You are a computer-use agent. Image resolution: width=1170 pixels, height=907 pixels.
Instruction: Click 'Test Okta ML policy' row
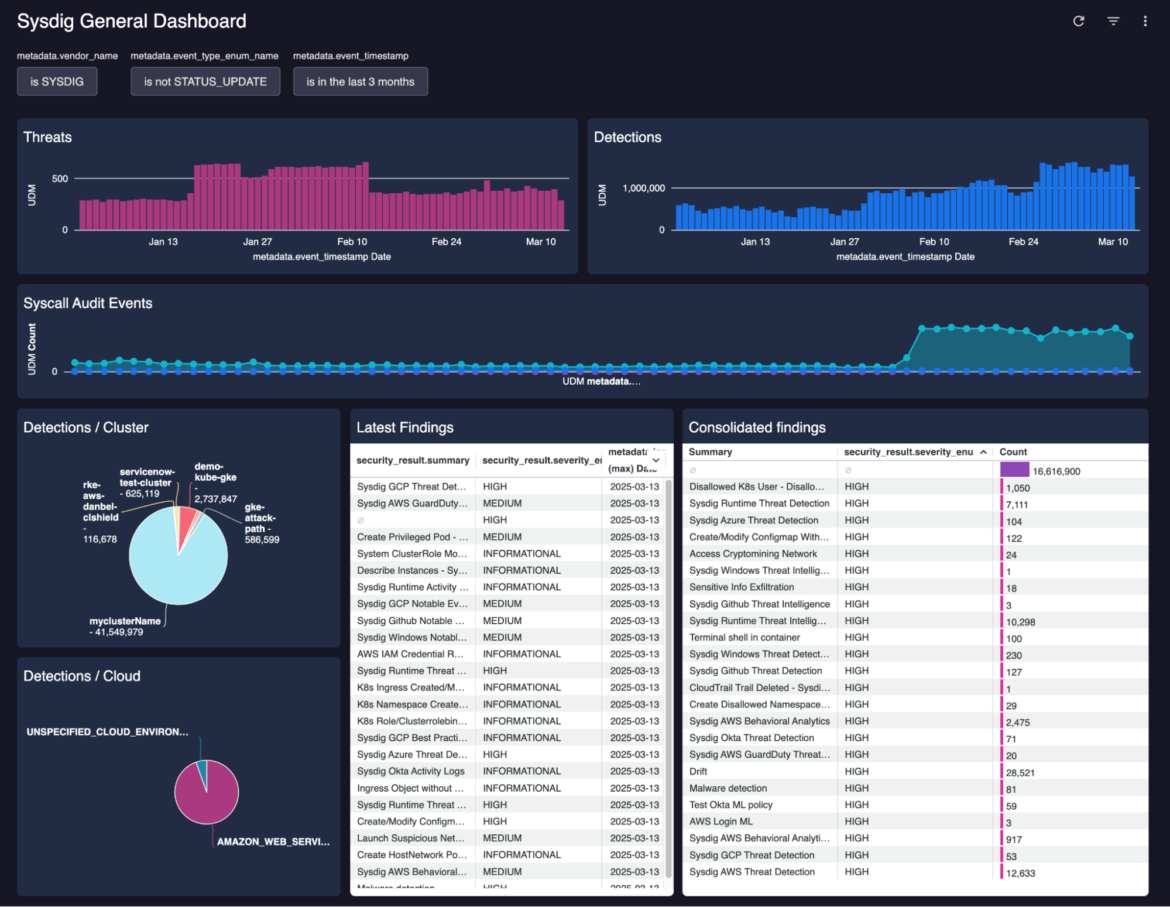[915, 805]
